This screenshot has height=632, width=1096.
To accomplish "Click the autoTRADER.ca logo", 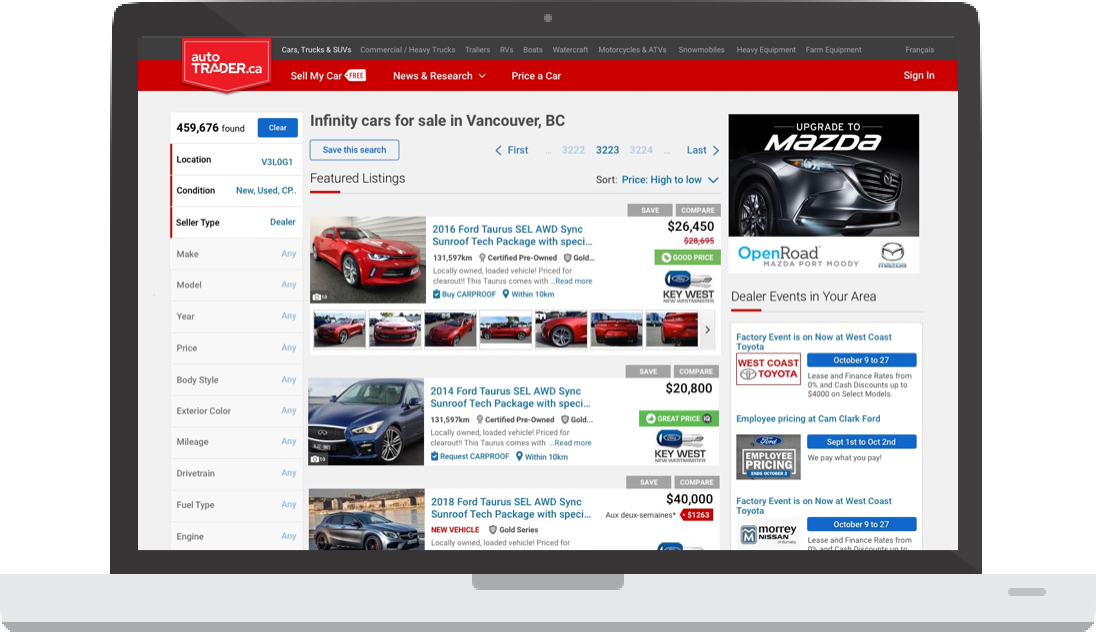I will tap(226, 64).
